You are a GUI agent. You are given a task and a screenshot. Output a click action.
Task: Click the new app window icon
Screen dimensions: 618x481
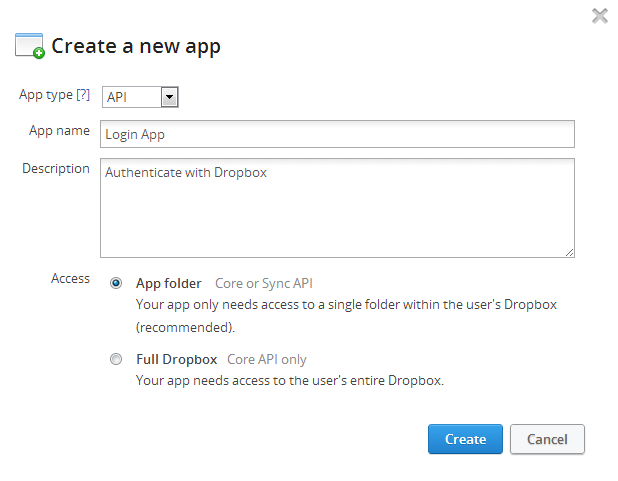[30, 46]
